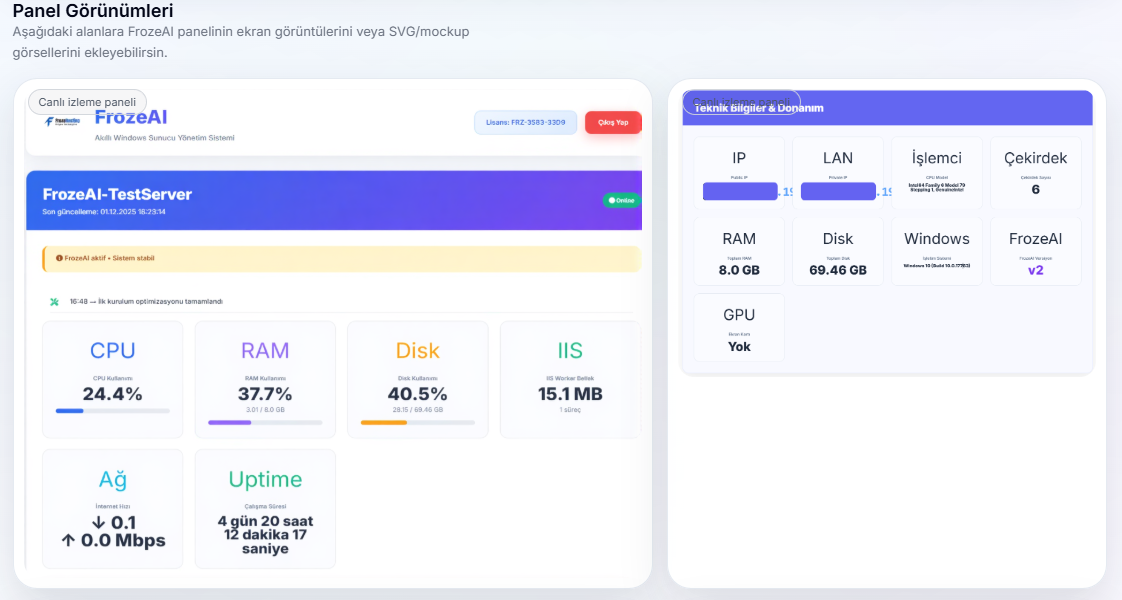The image size is (1122, 600).
Task: Click the info icon in FrozeAI aktif alert
Action: coord(60,258)
